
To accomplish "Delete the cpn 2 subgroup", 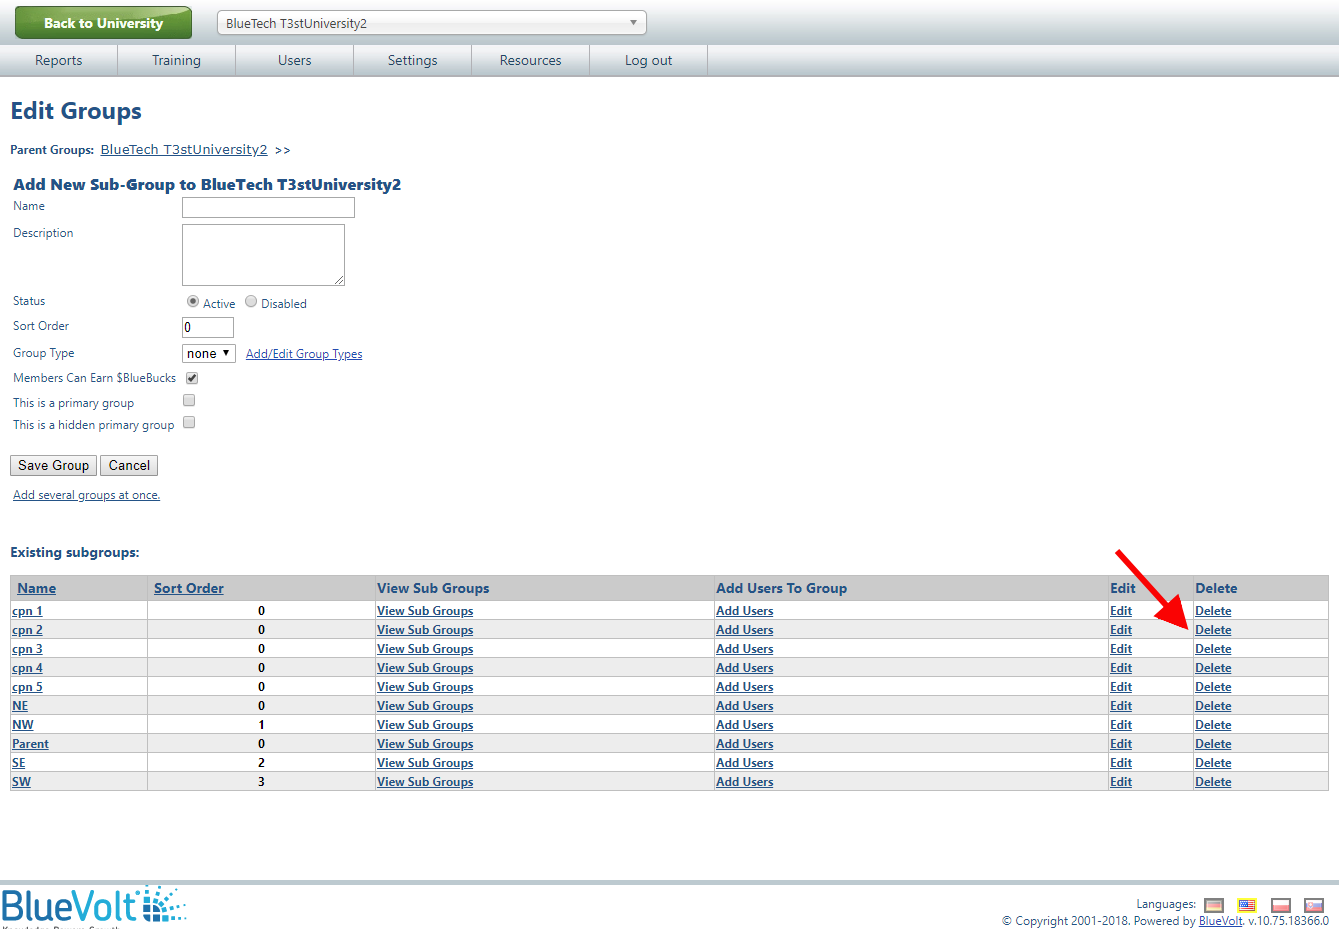I will 1213,630.
